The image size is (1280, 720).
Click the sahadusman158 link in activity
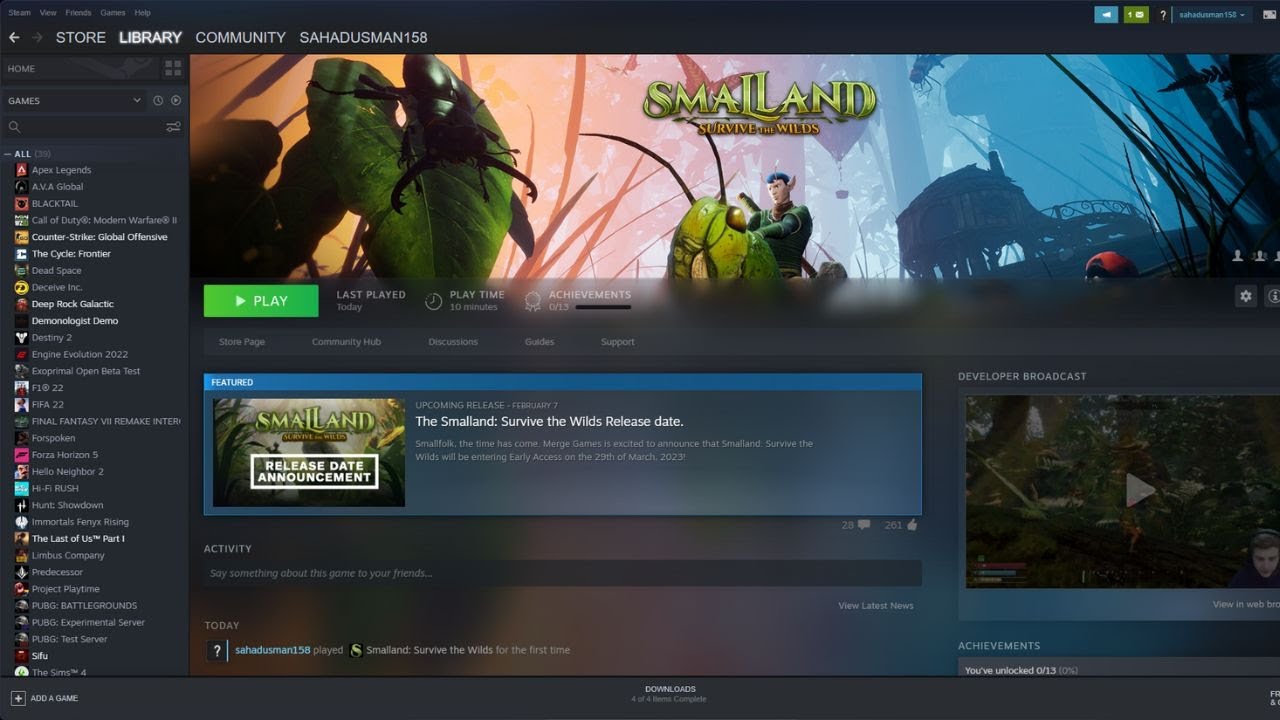272,650
